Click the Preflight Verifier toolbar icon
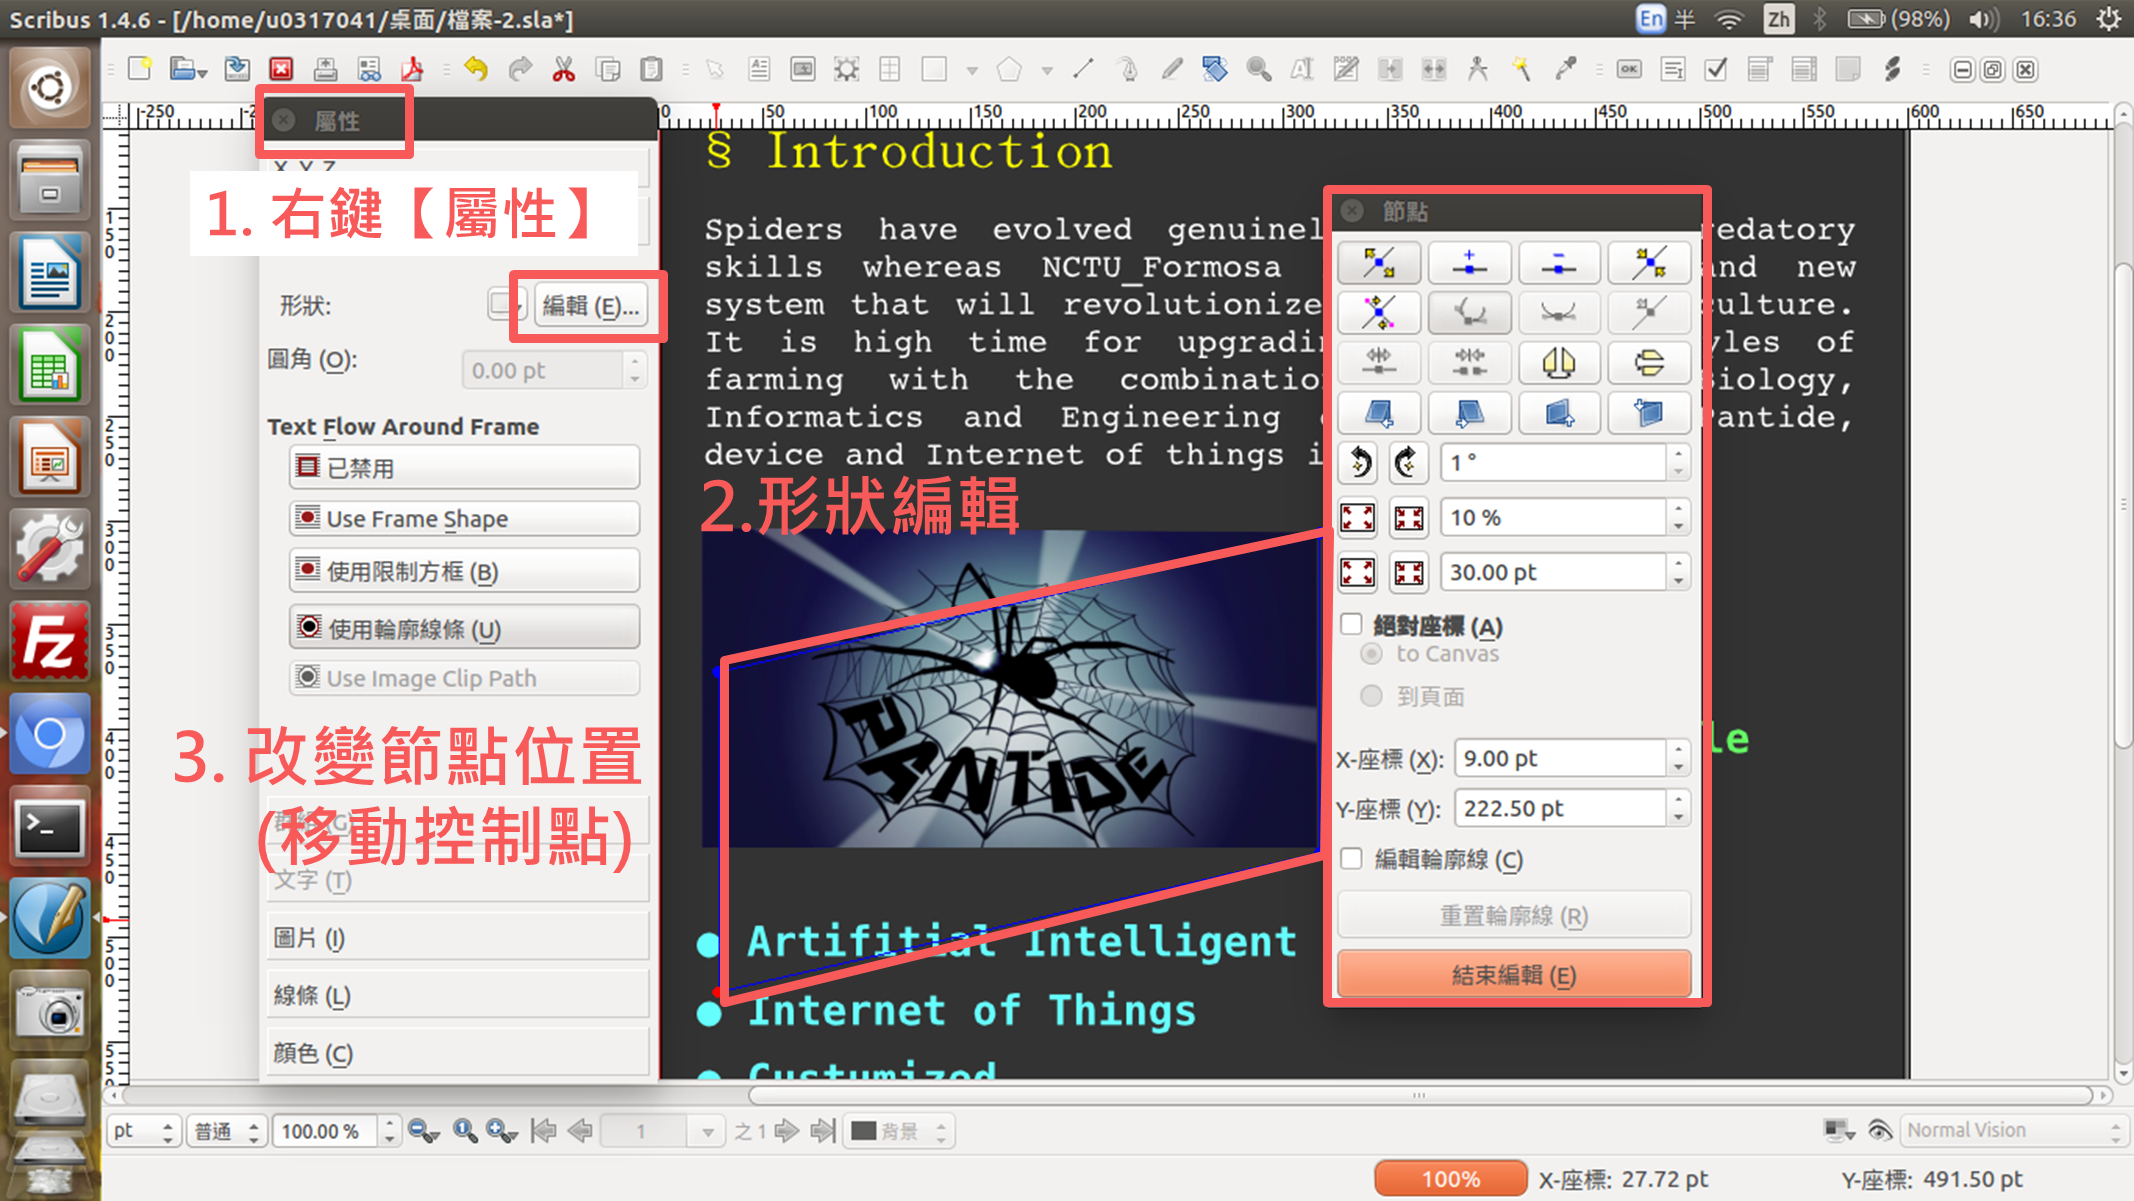 coord(369,69)
